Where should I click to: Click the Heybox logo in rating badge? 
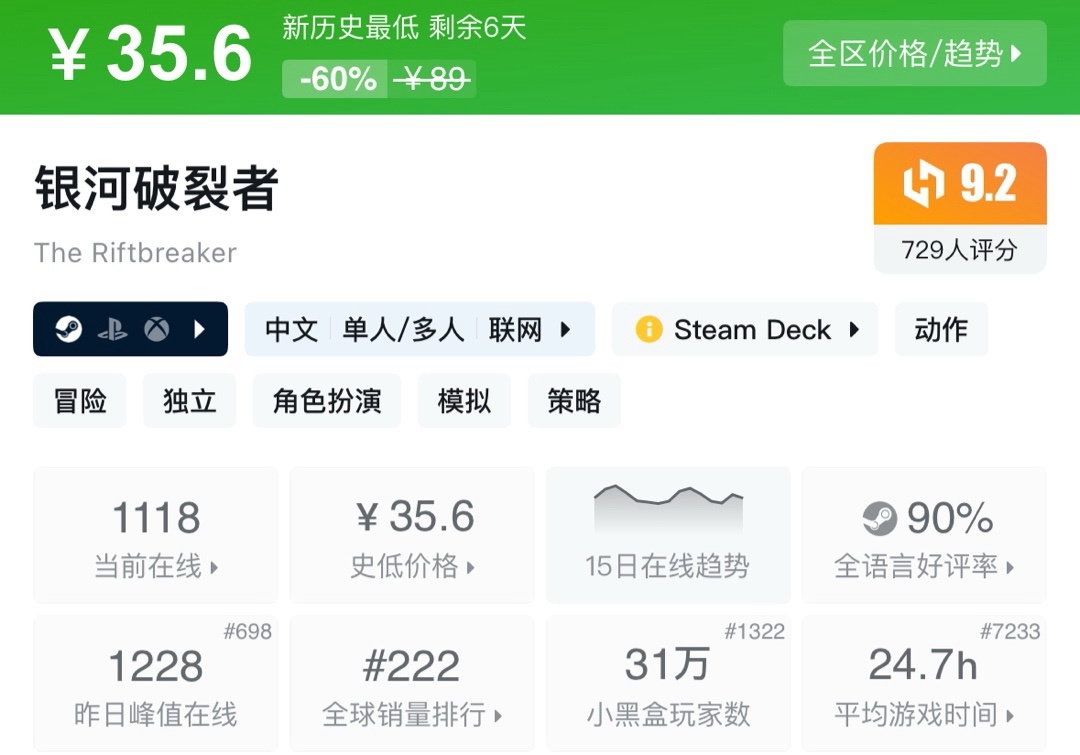pos(923,184)
